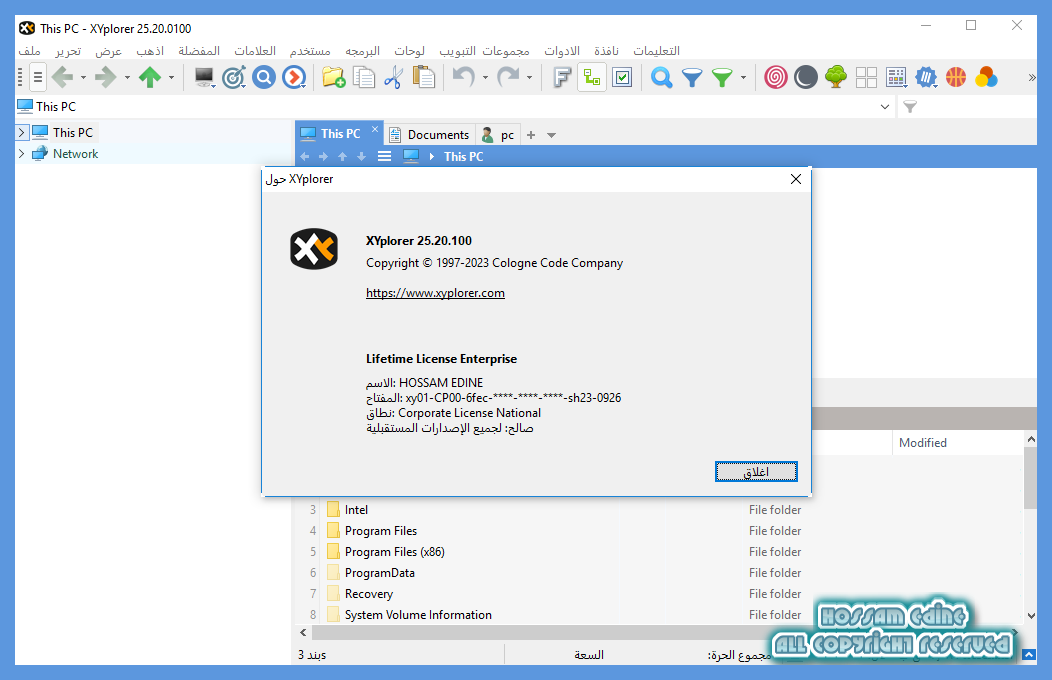This screenshot has height=680, width=1052.
Task: Open Back button history dropdown arrow
Action: click(x=83, y=78)
